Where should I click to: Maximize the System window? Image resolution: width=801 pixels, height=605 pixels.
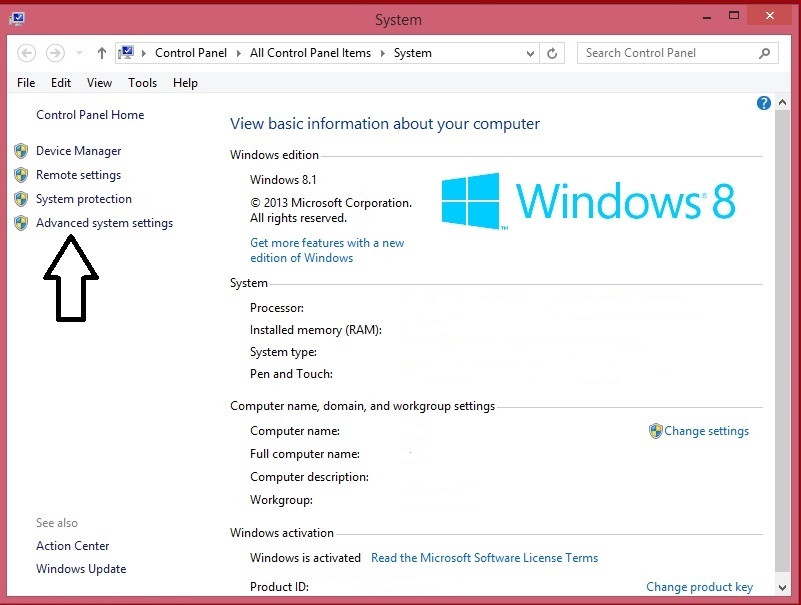pyautogui.click(x=734, y=16)
